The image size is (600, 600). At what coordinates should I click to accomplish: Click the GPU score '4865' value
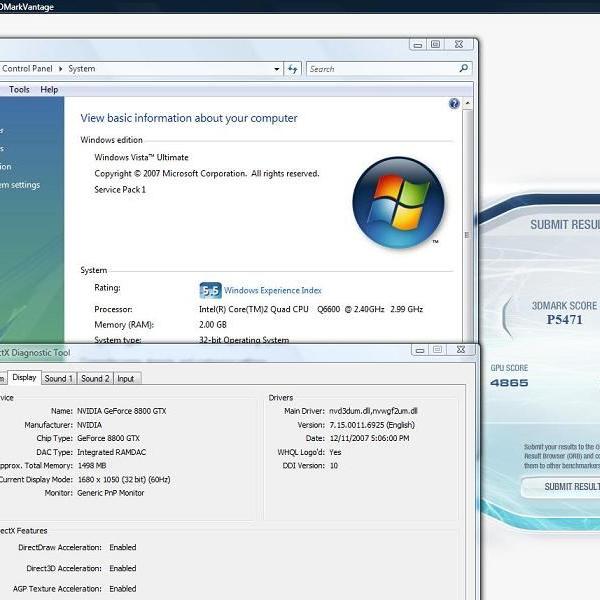tap(509, 383)
